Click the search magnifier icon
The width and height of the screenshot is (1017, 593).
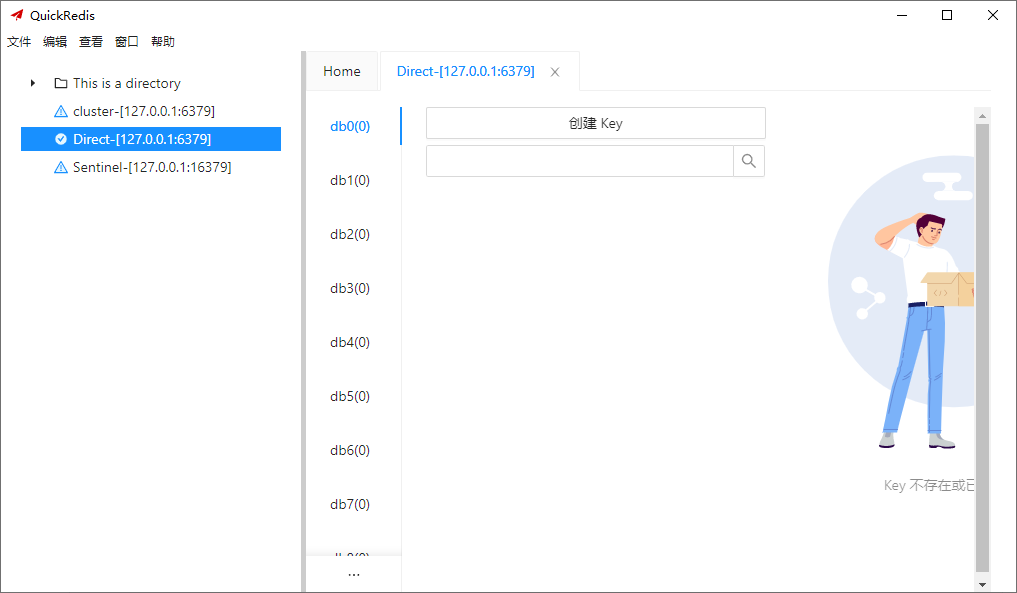coord(749,161)
